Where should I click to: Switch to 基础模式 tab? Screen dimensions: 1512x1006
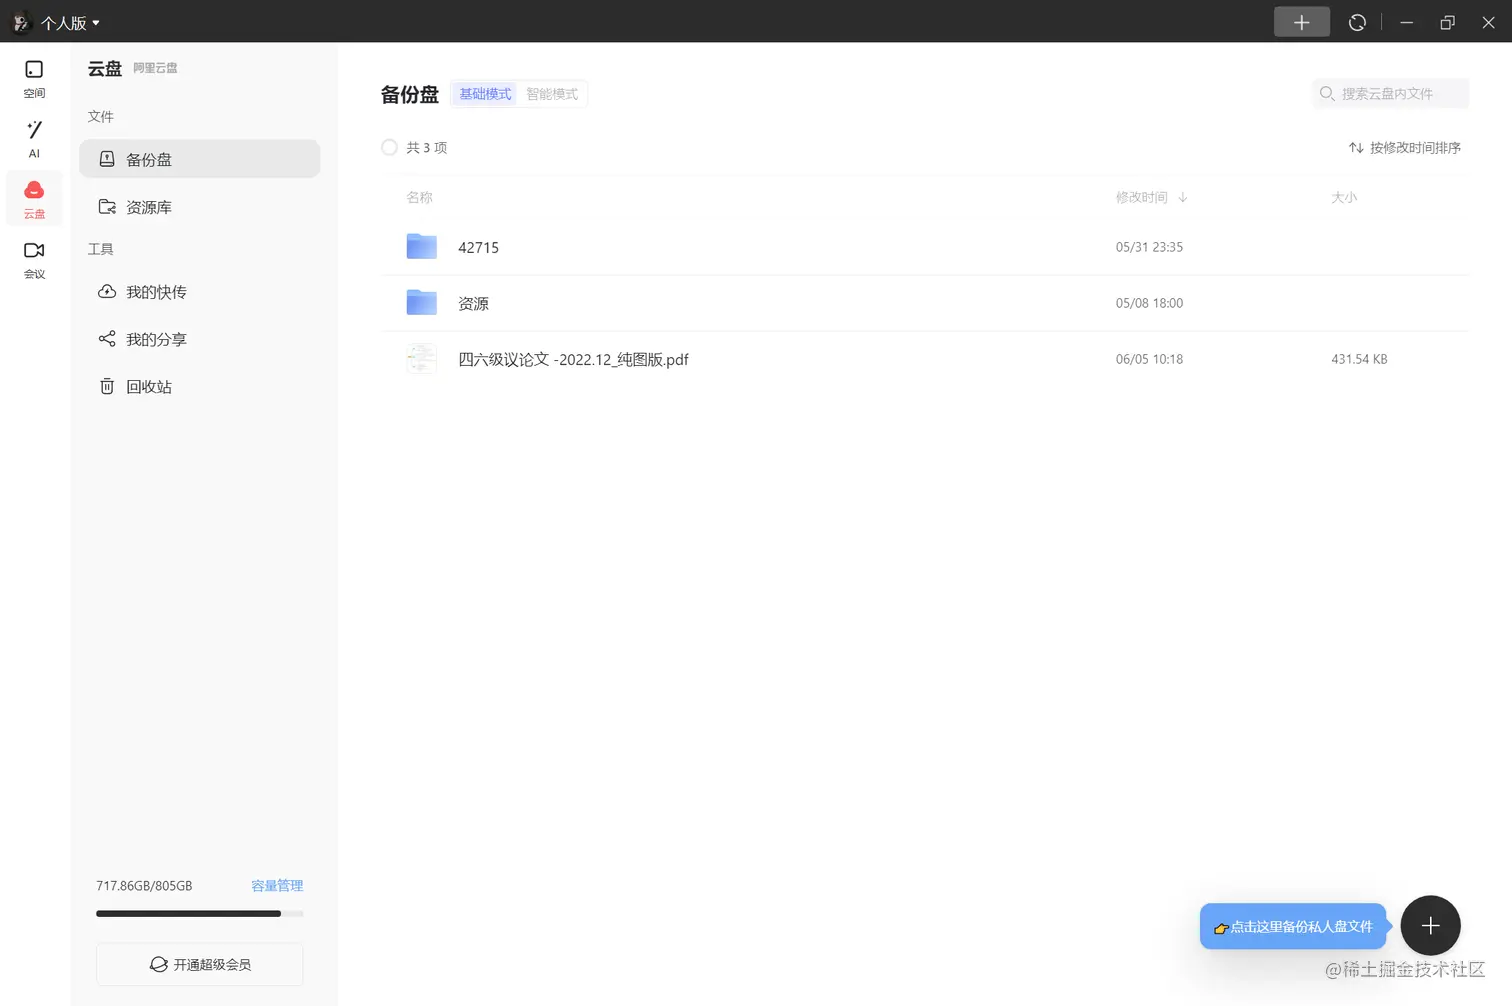(x=485, y=94)
